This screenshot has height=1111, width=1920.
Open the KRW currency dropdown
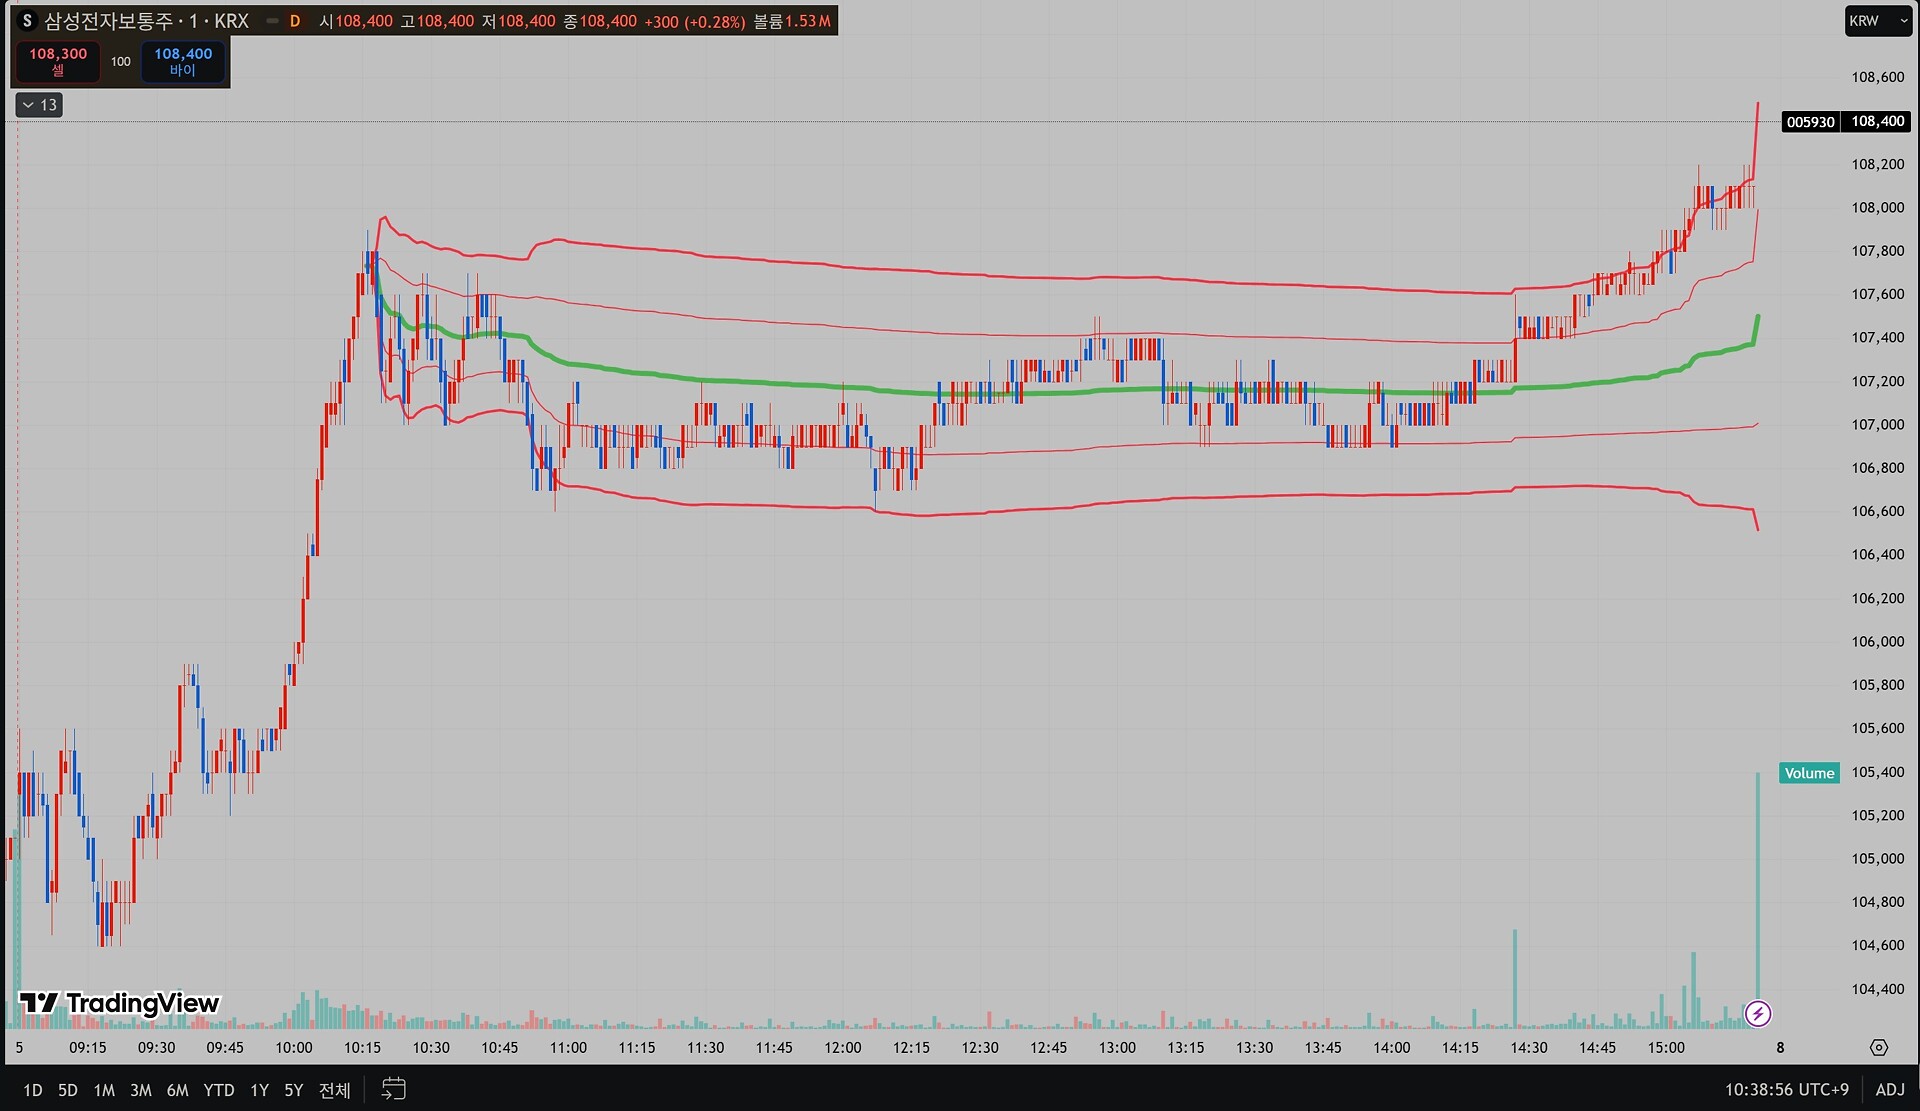pyautogui.click(x=1877, y=21)
